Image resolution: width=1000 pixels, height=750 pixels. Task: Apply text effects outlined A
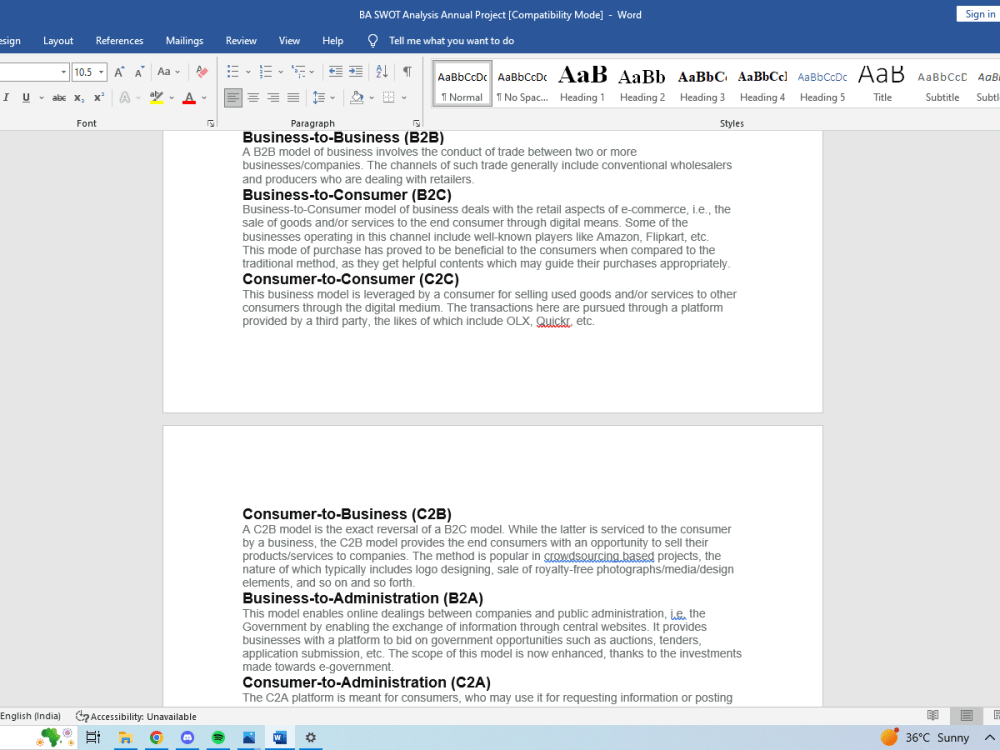tap(125, 98)
